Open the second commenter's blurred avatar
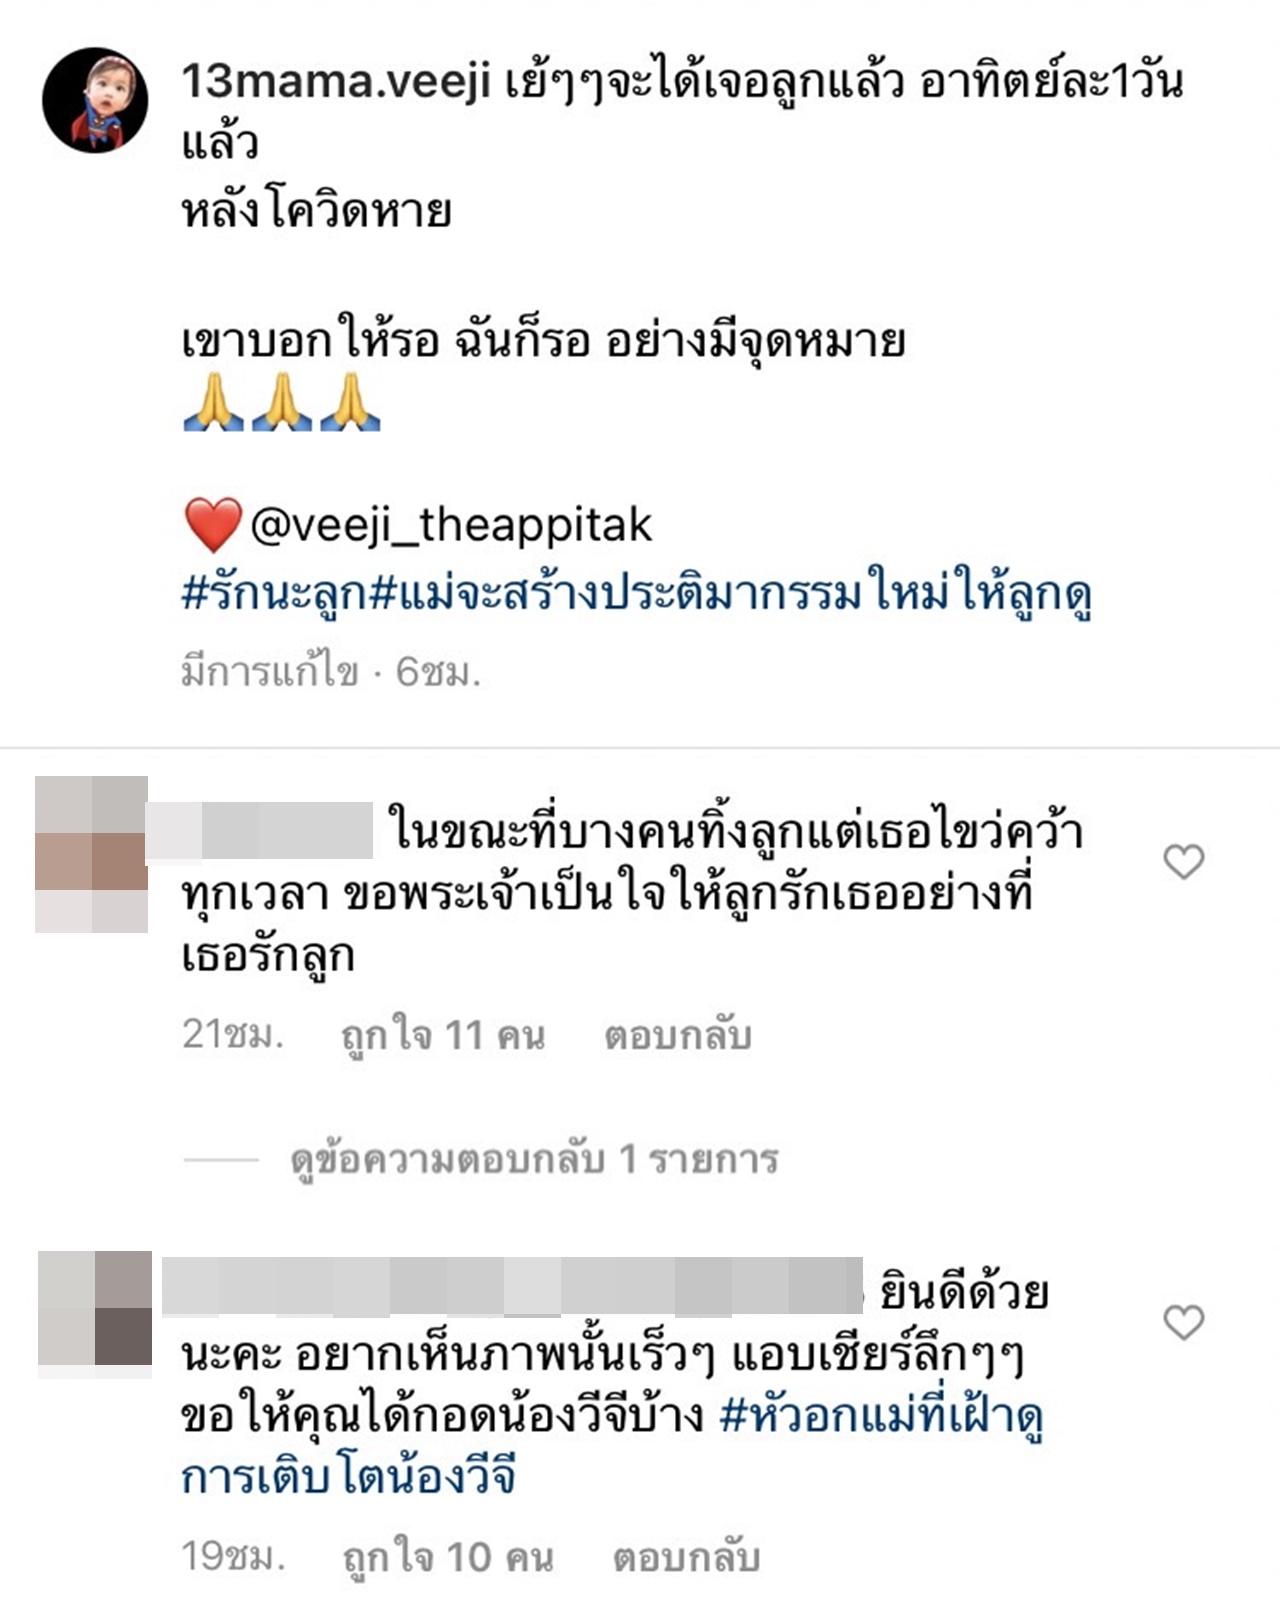The image size is (1280, 1616). pos(95,1308)
